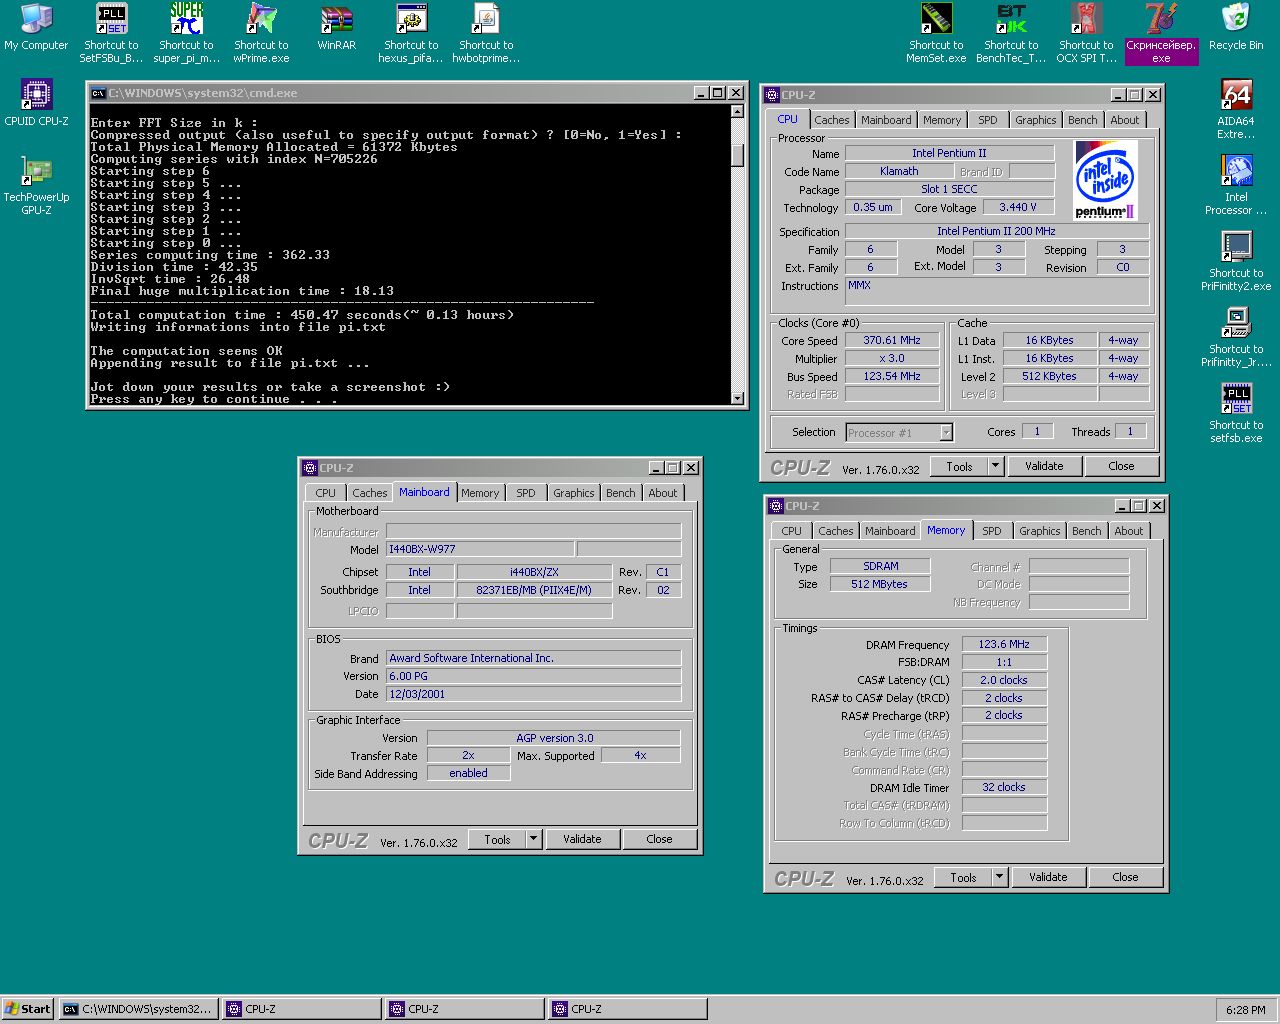Viewport: 1280px width, 1024px height.
Task: Open My Computer desktop icon
Action: 36,27
